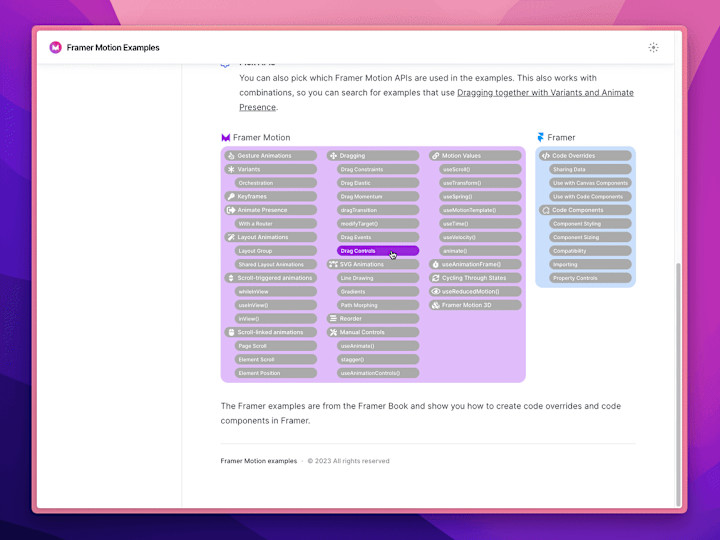This screenshot has width=720, height=540.
Task: Toggle the Orchestration filter pill
Action: tap(276, 183)
